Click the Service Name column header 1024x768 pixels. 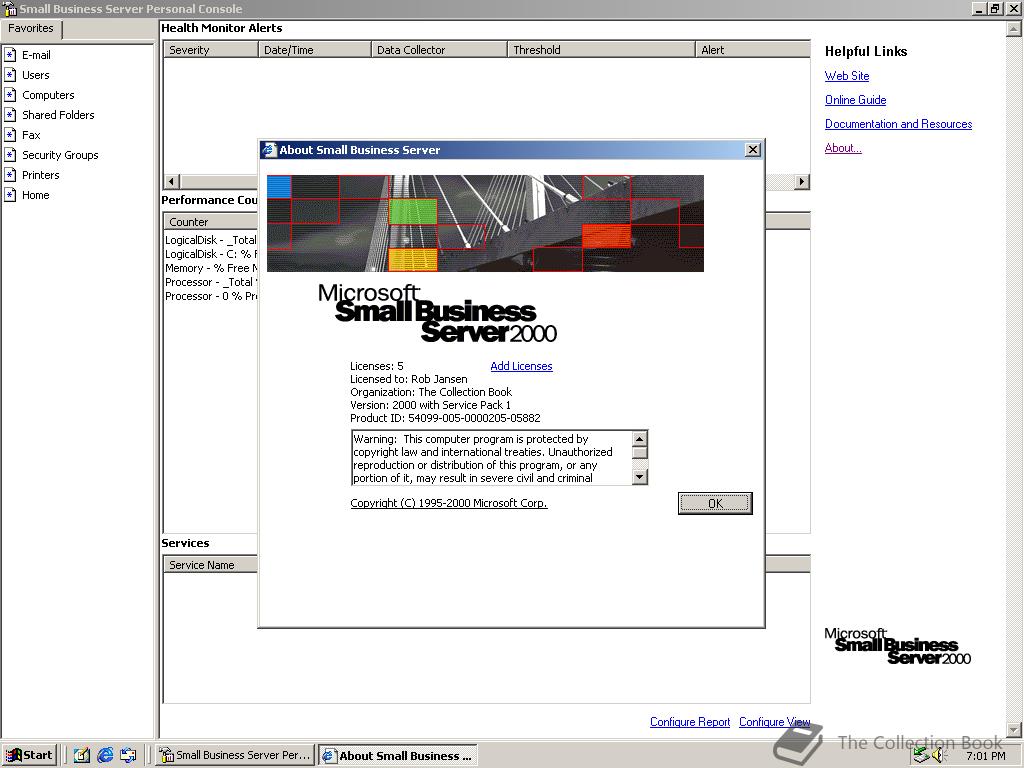click(x=210, y=565)
